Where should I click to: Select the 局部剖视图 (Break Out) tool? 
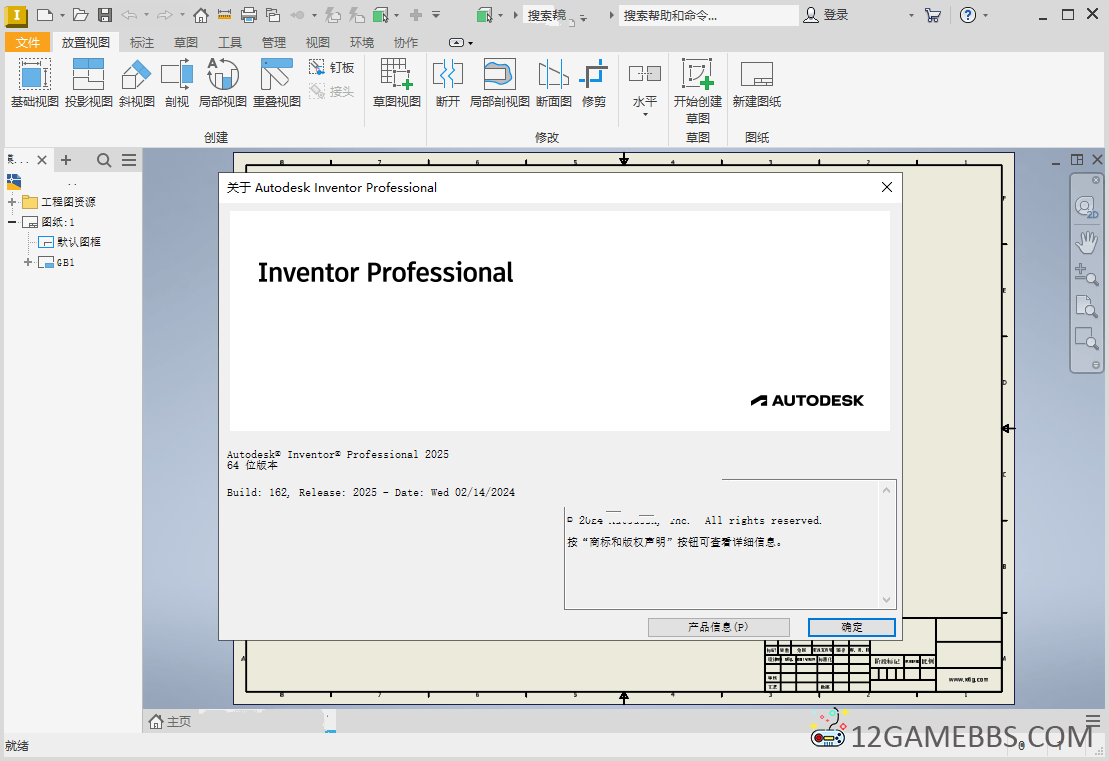499,83
